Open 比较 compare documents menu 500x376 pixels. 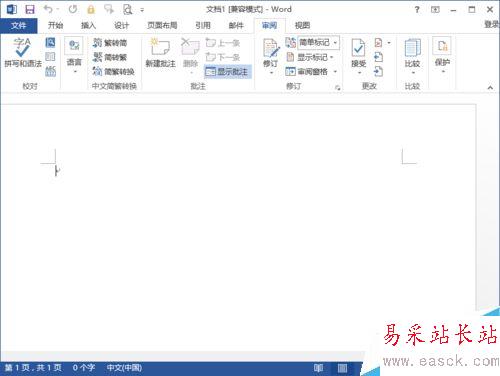(x=412, y=56)
